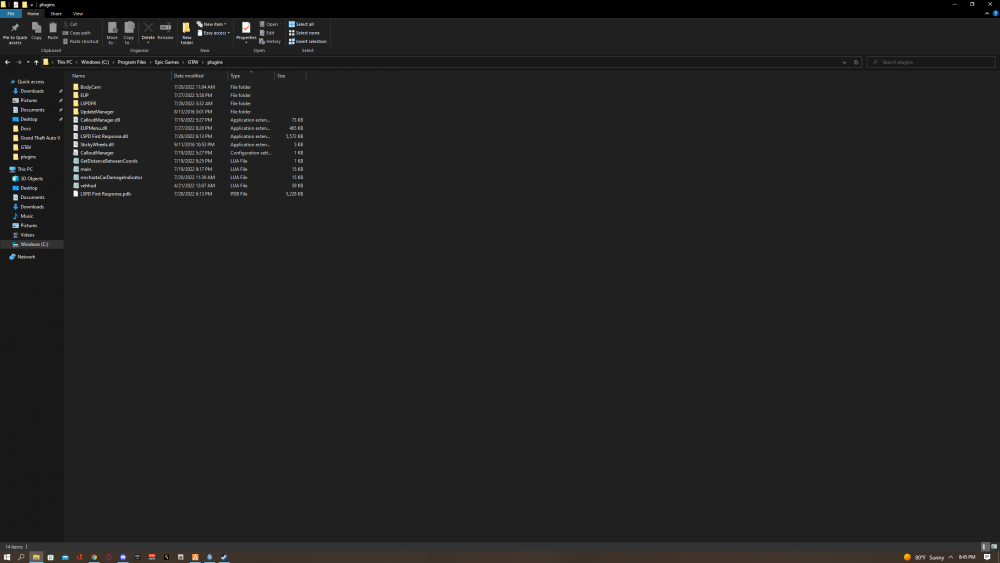Sort by Size column header

pos(290,76)
